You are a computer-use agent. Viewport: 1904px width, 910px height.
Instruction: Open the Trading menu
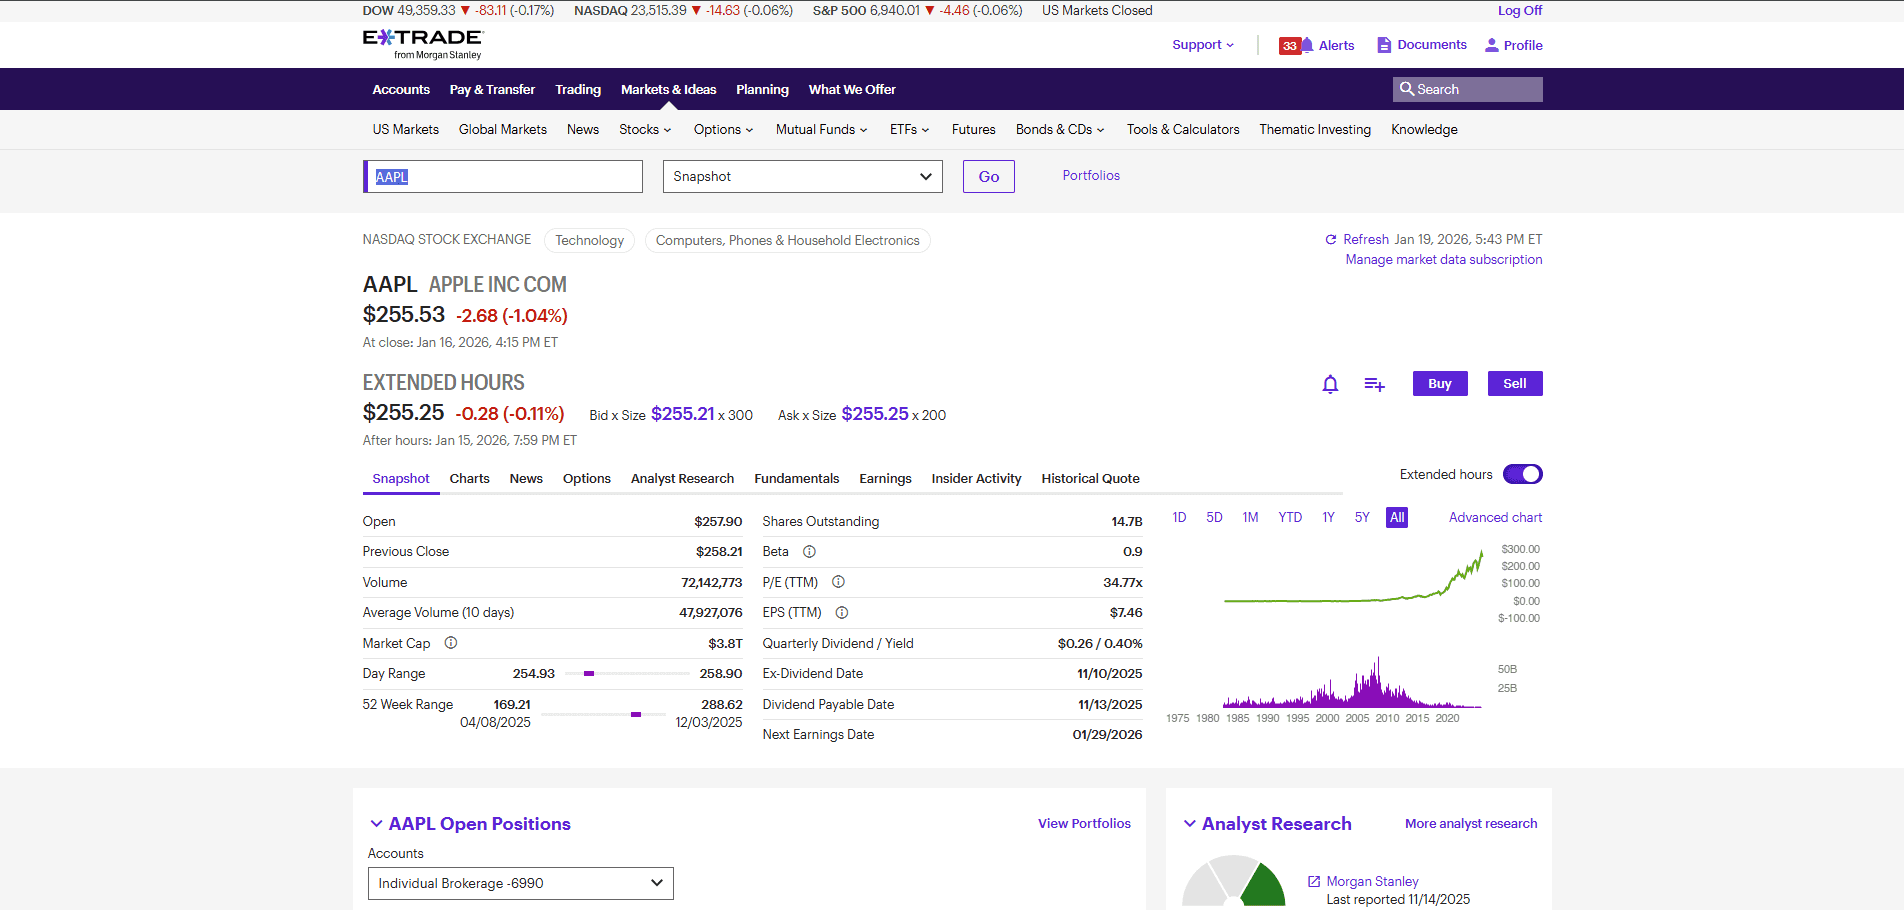578,89
